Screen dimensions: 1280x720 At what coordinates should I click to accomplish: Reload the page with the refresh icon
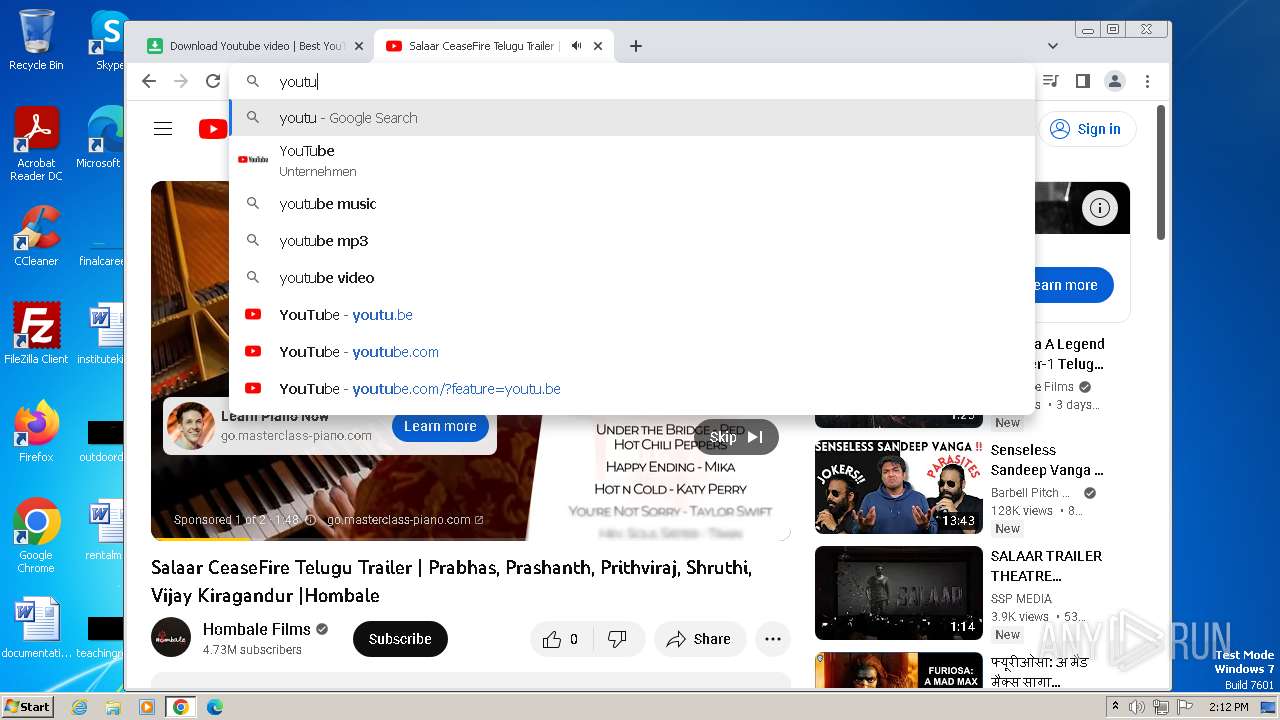coord(213,81)
